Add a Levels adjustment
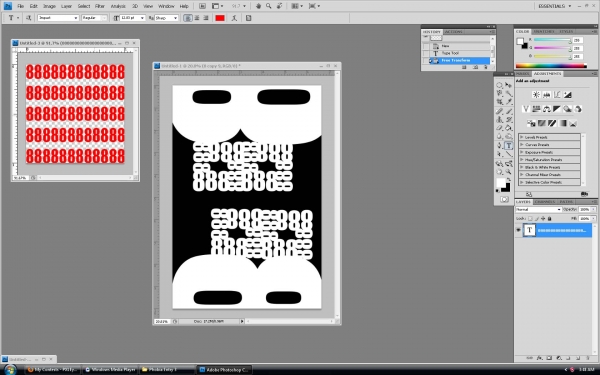The width and height of the screenshot is (600, 375). 547,95
